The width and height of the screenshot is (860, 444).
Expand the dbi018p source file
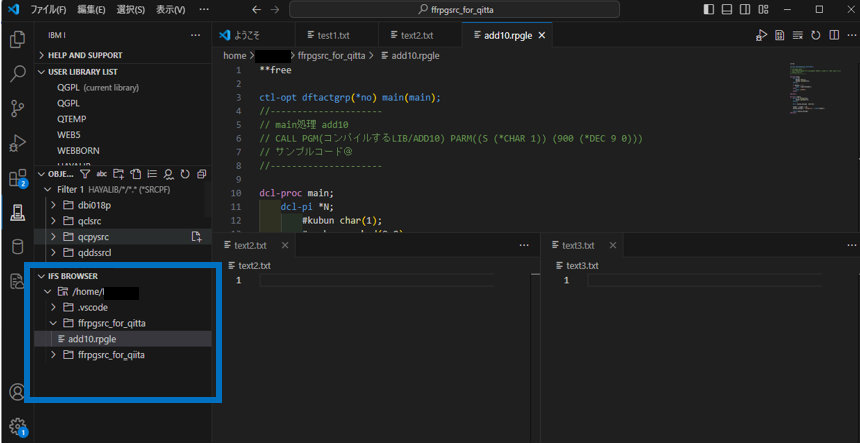54,206
